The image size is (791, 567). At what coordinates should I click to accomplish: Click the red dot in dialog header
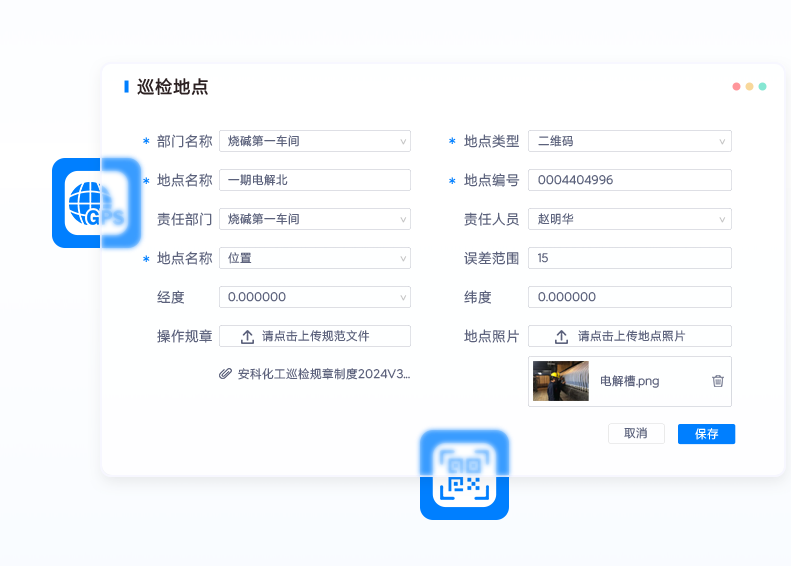tap(736, 87)
